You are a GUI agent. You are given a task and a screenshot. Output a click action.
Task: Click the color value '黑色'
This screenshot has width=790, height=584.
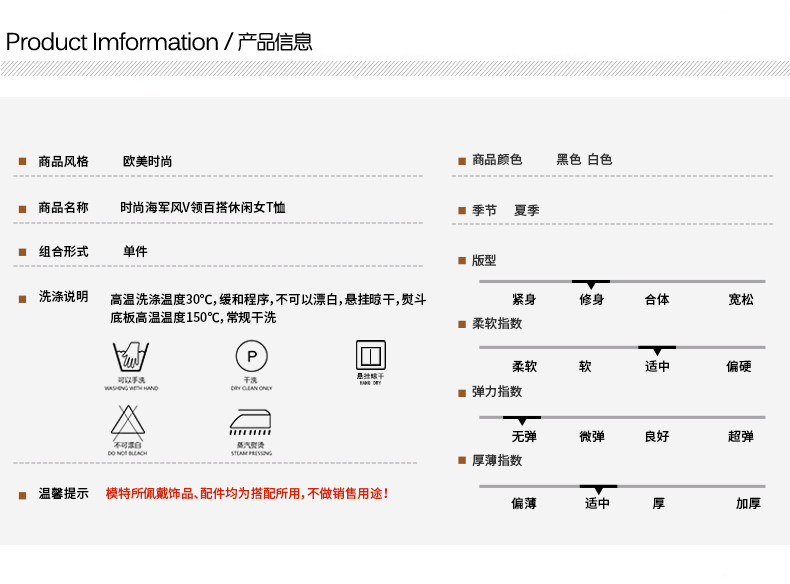coord(569,160)
